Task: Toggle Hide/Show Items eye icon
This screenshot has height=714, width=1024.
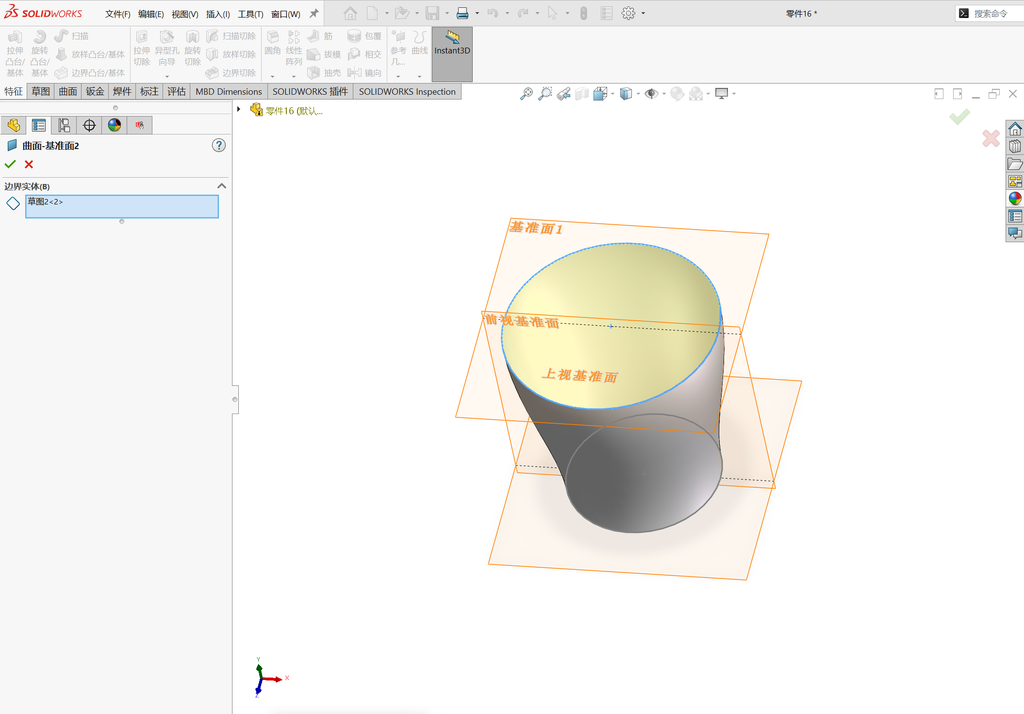Action: [x=651, y=94]
